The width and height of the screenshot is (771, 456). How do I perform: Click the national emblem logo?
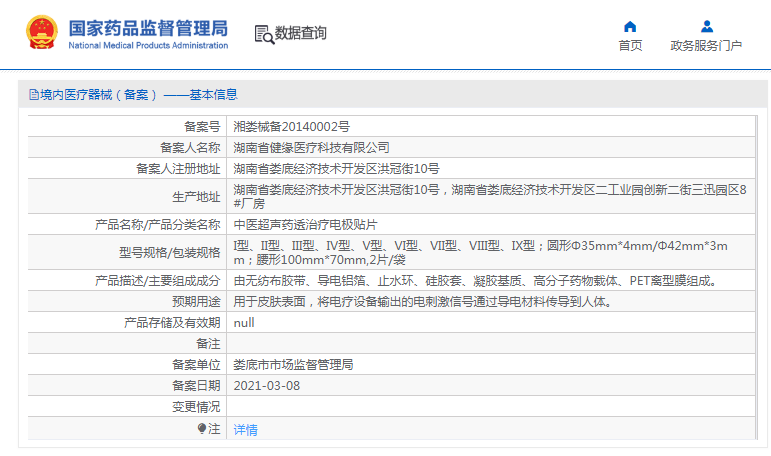pyautogui.click(x=42, y=32)
